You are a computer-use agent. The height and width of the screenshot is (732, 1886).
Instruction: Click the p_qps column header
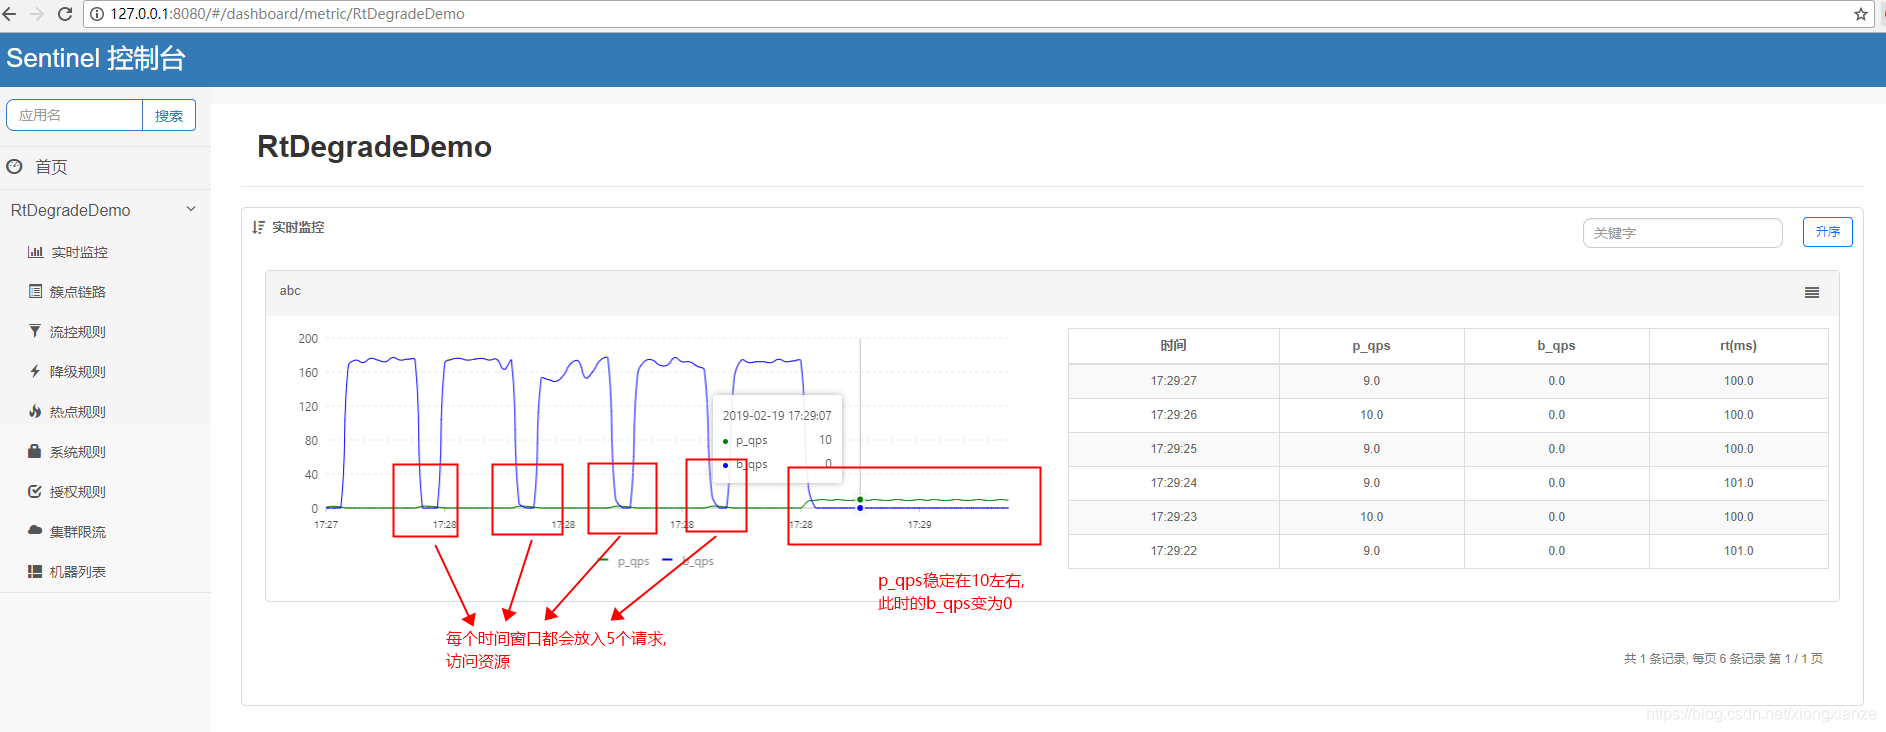coord(1371,346)
